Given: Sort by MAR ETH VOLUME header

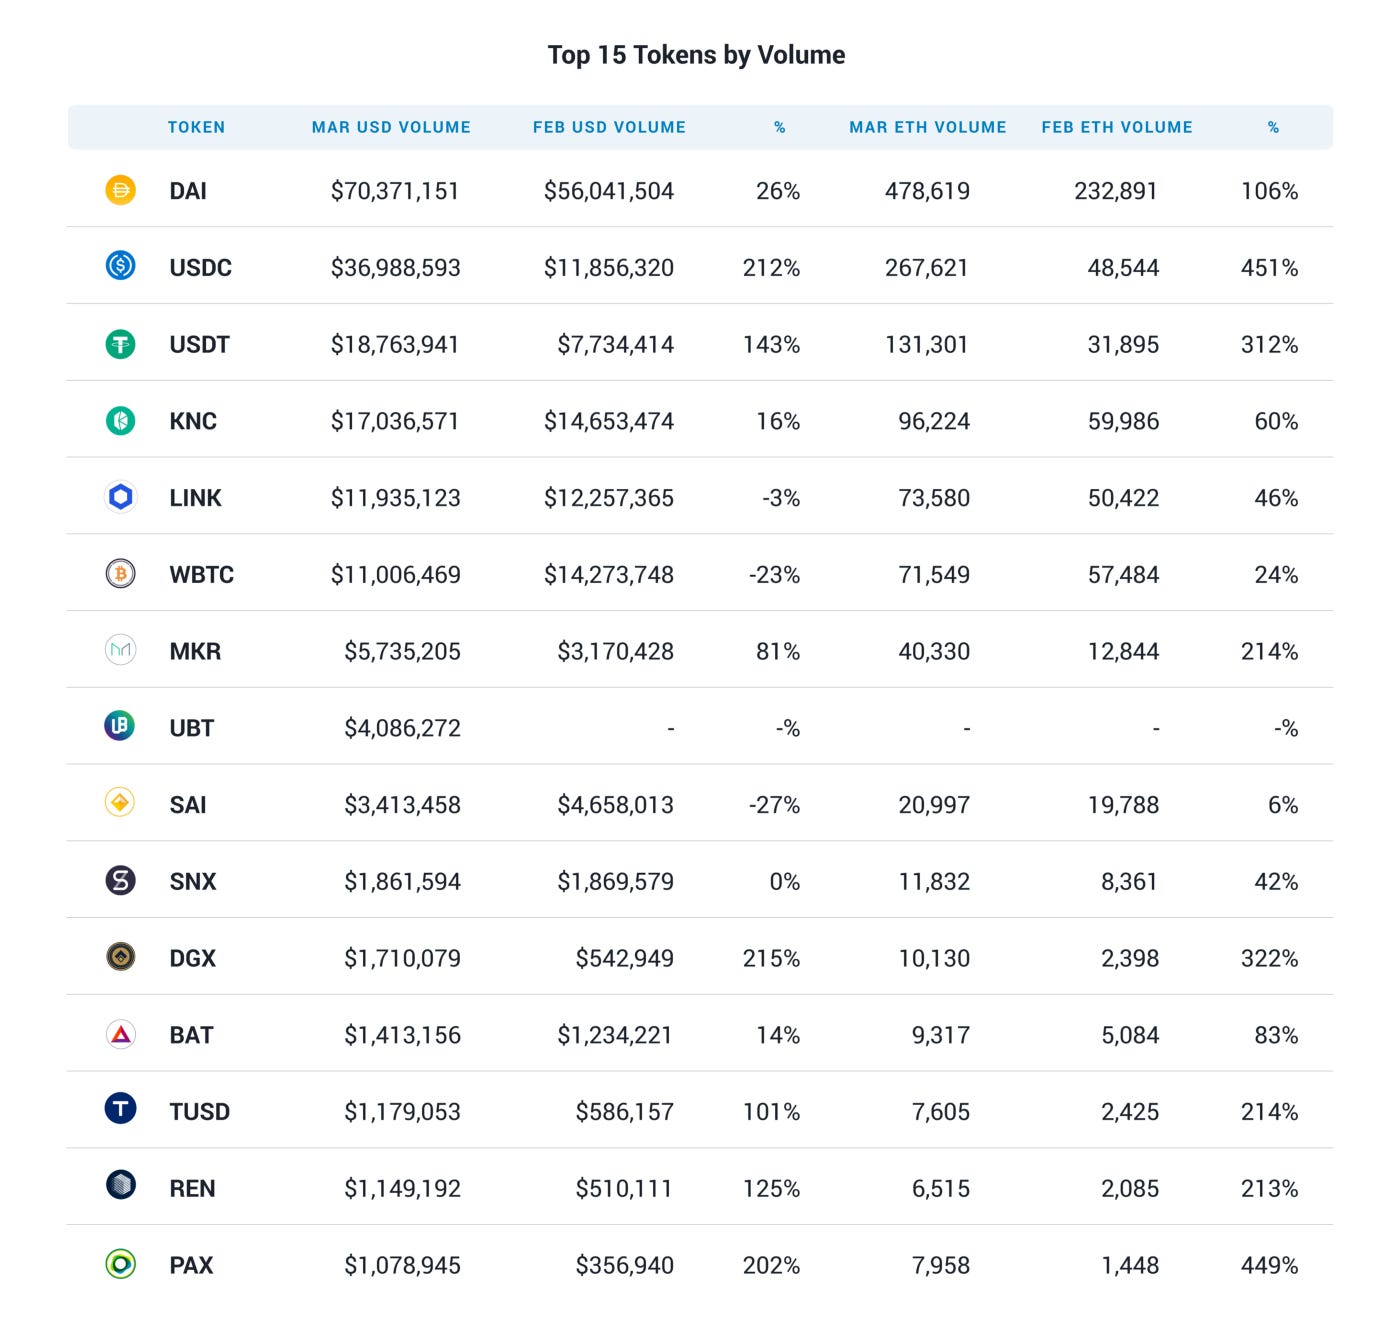Looking at the screenshot, I should click(x=928, y=127).
